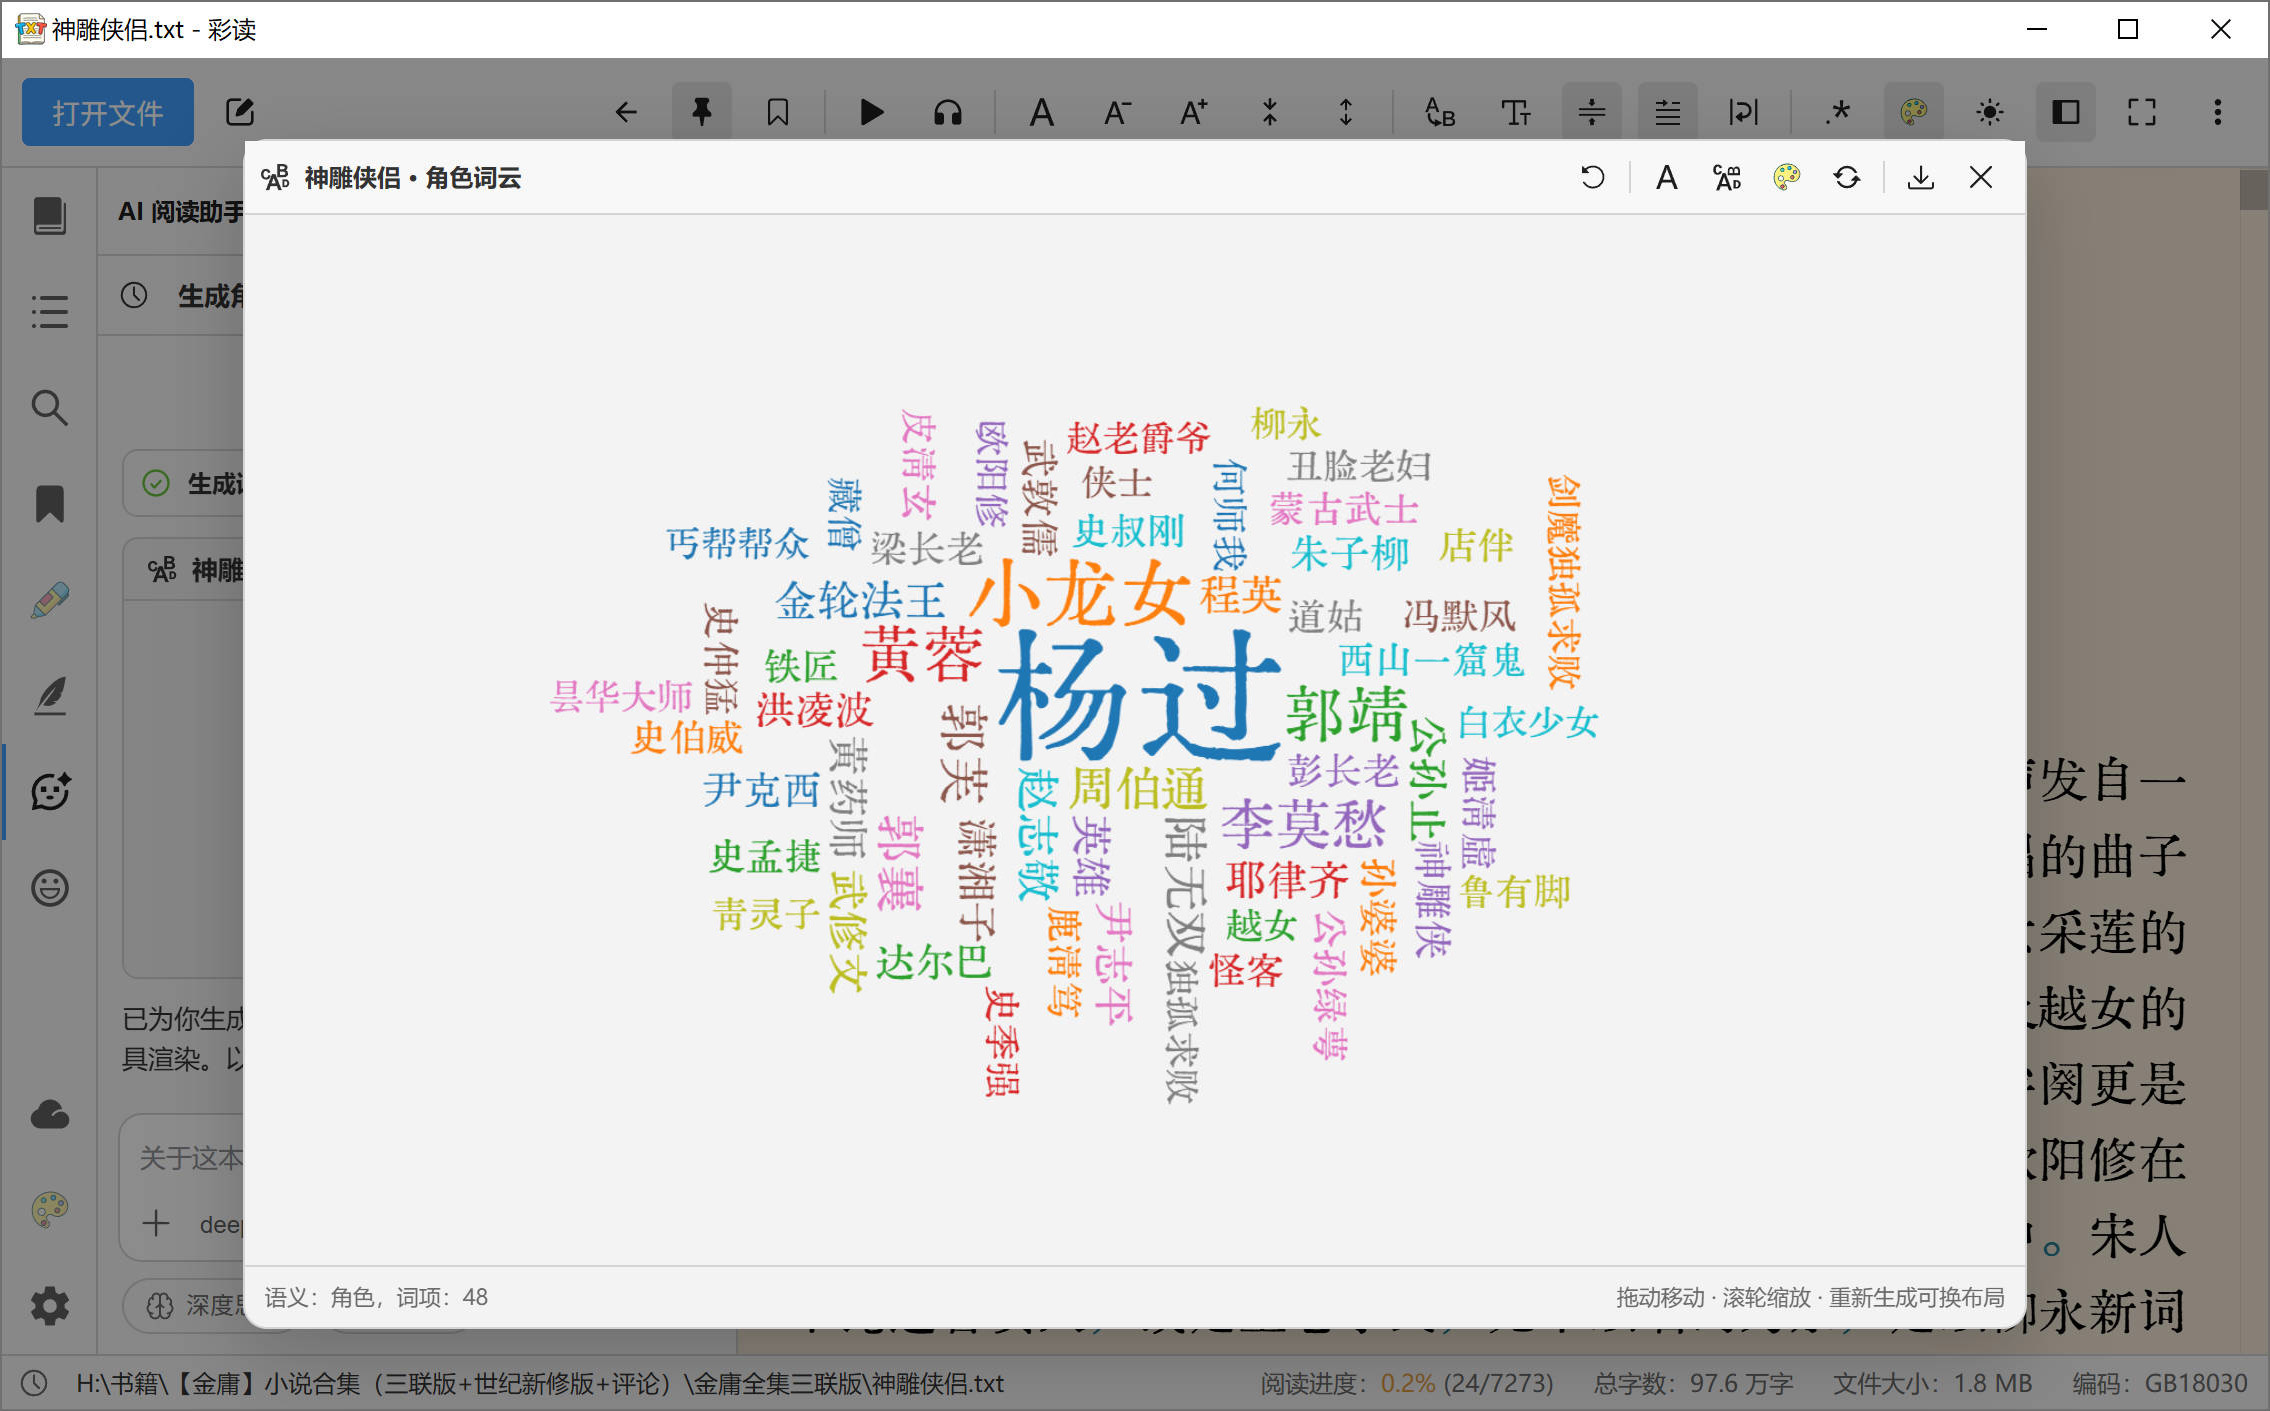The height and width of the screenshot is (1411, 2270).
Task: Click the reader vertical scrollbar thumb
Action: 2254,190
